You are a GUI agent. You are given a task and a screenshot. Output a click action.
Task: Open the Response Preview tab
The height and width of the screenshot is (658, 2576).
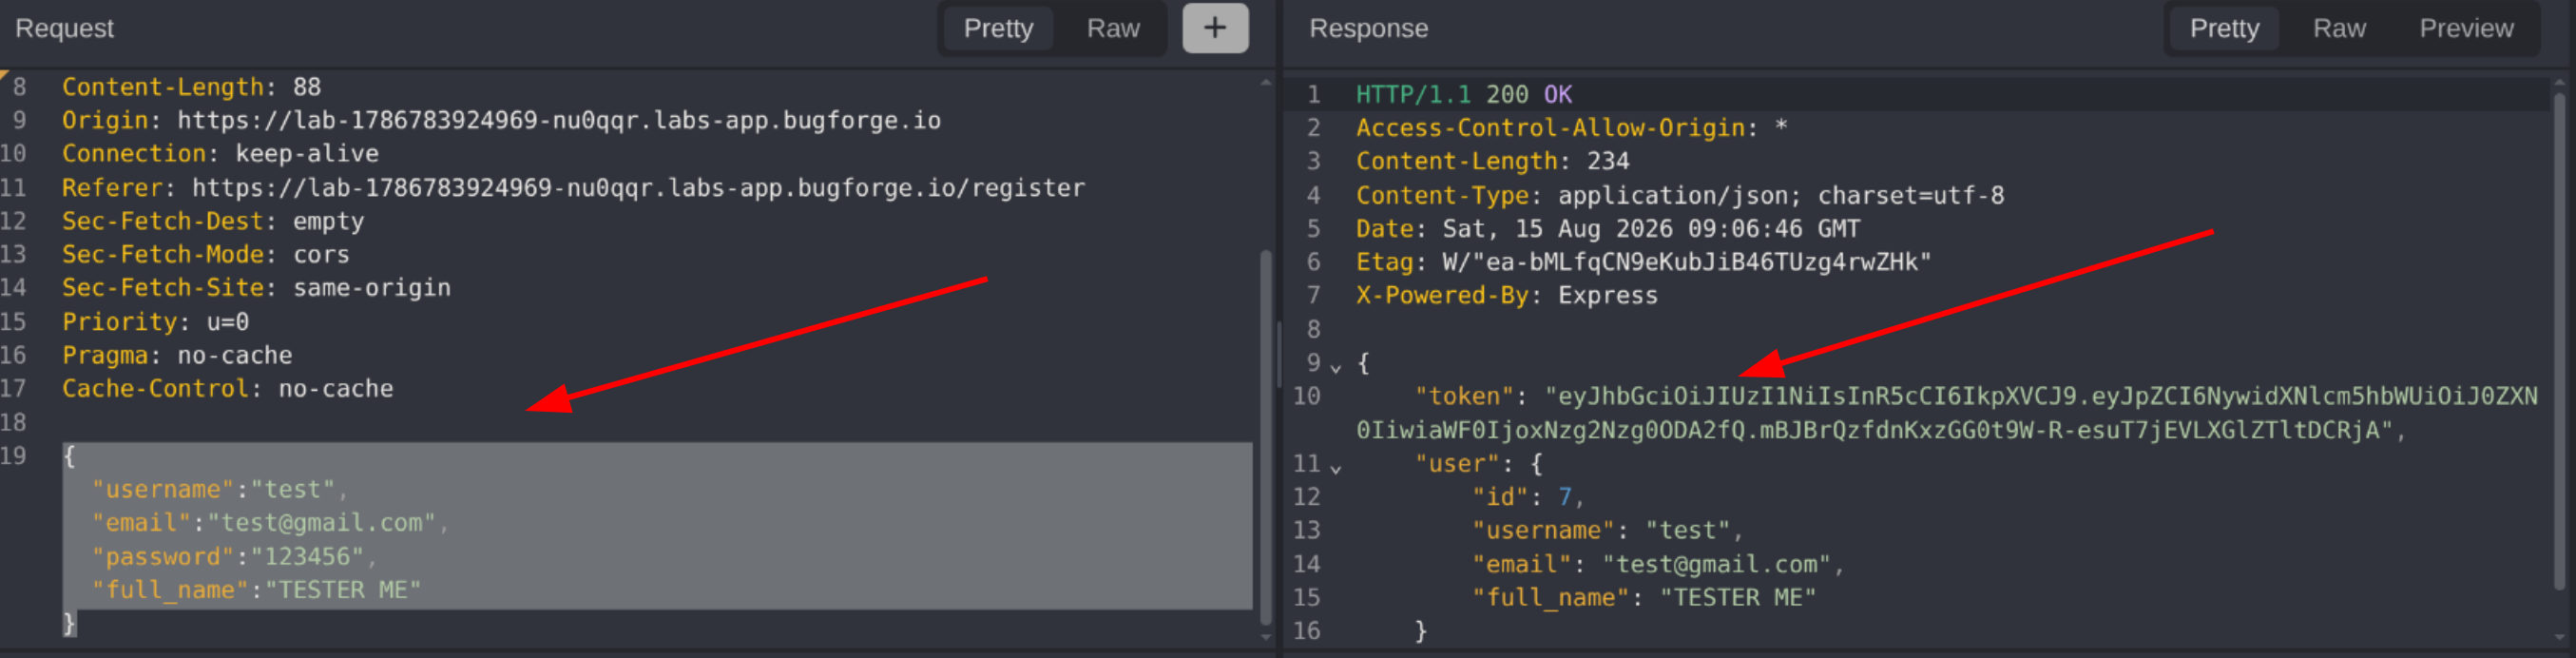point(2466,28)
